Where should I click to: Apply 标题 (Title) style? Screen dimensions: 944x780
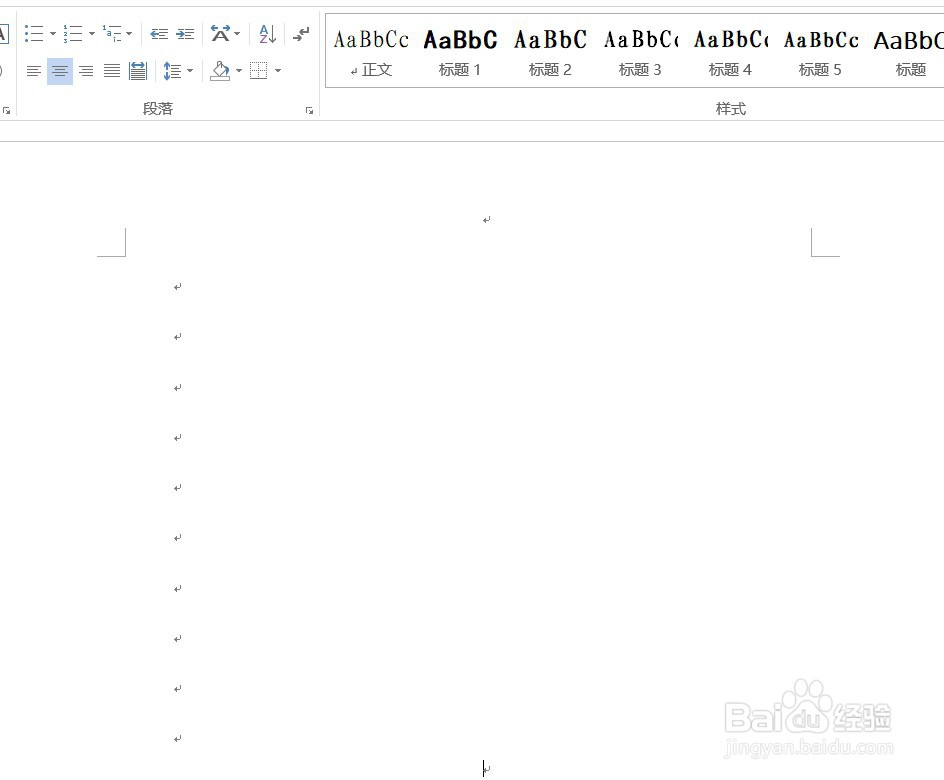click(x=908, y=53)
